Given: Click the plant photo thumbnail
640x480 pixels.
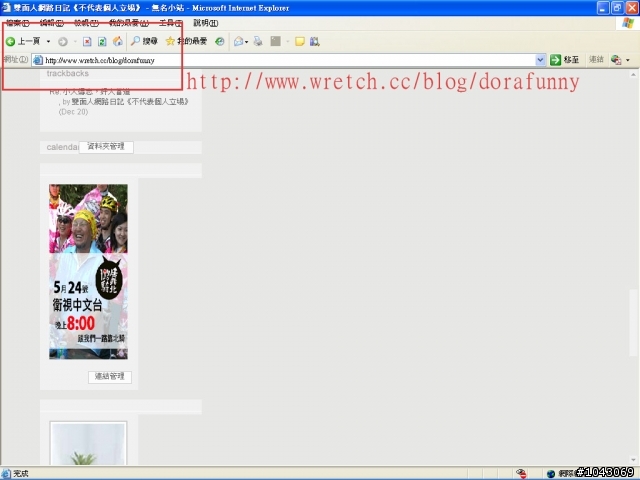Looking at the screenshot, I should click(x=88, y=444).
